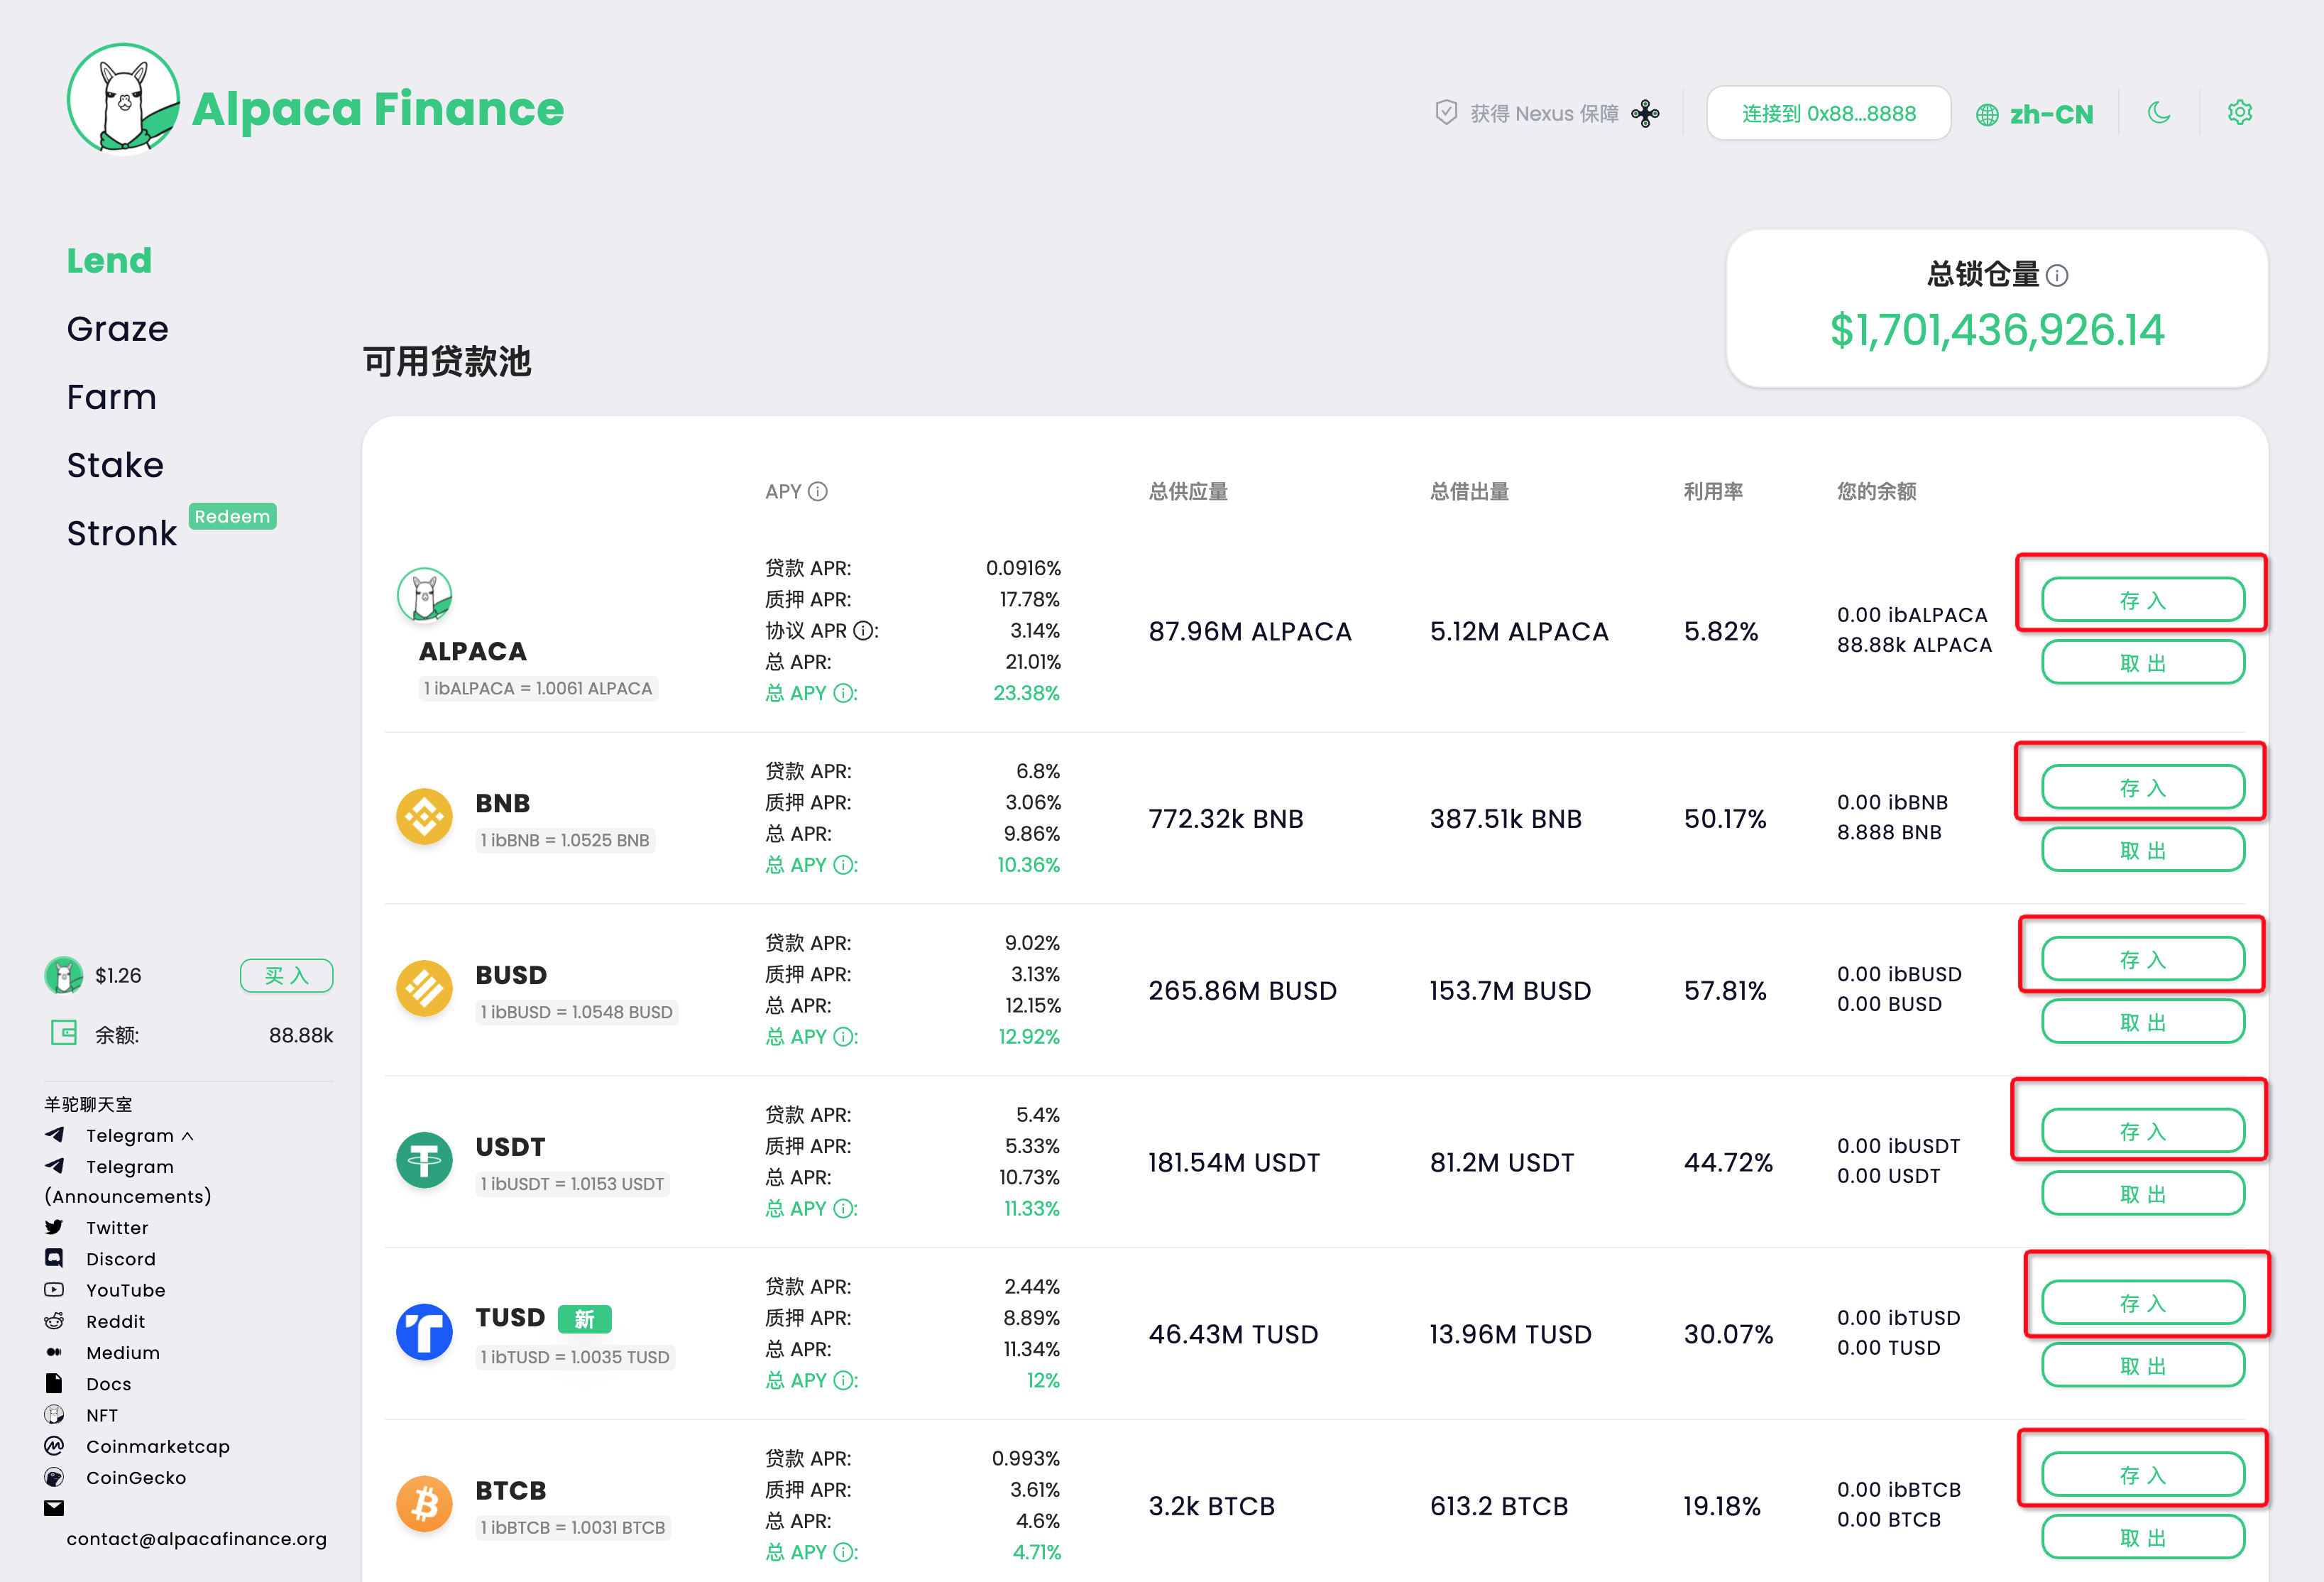Click the 新 badge beside TUSD
The image size is (2324, 1582).
click(585, 1319)
